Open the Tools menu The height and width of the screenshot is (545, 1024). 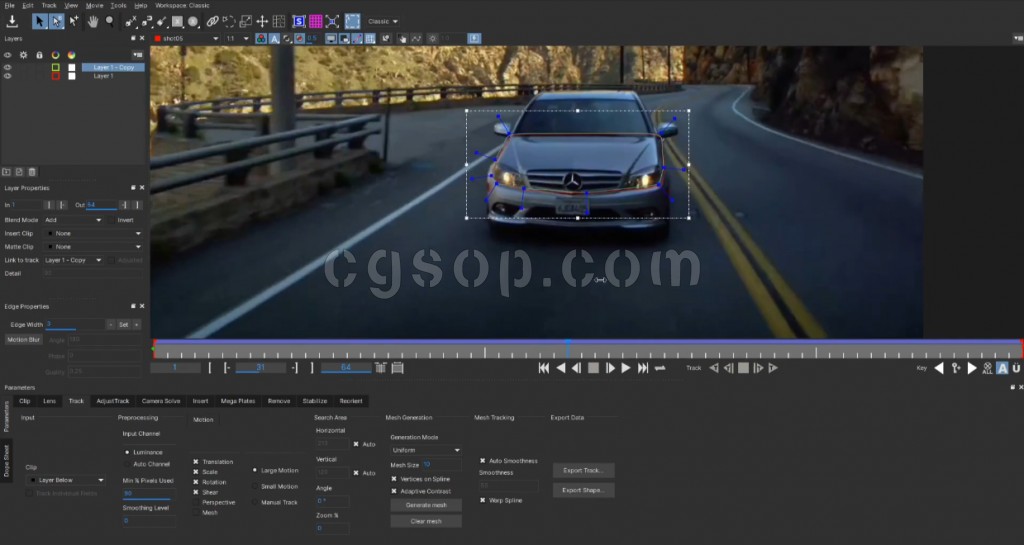point(118,5)
